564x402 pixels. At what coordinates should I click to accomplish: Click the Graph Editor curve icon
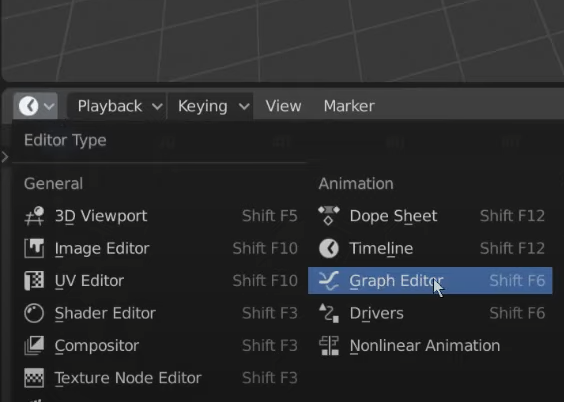[329, 280]
